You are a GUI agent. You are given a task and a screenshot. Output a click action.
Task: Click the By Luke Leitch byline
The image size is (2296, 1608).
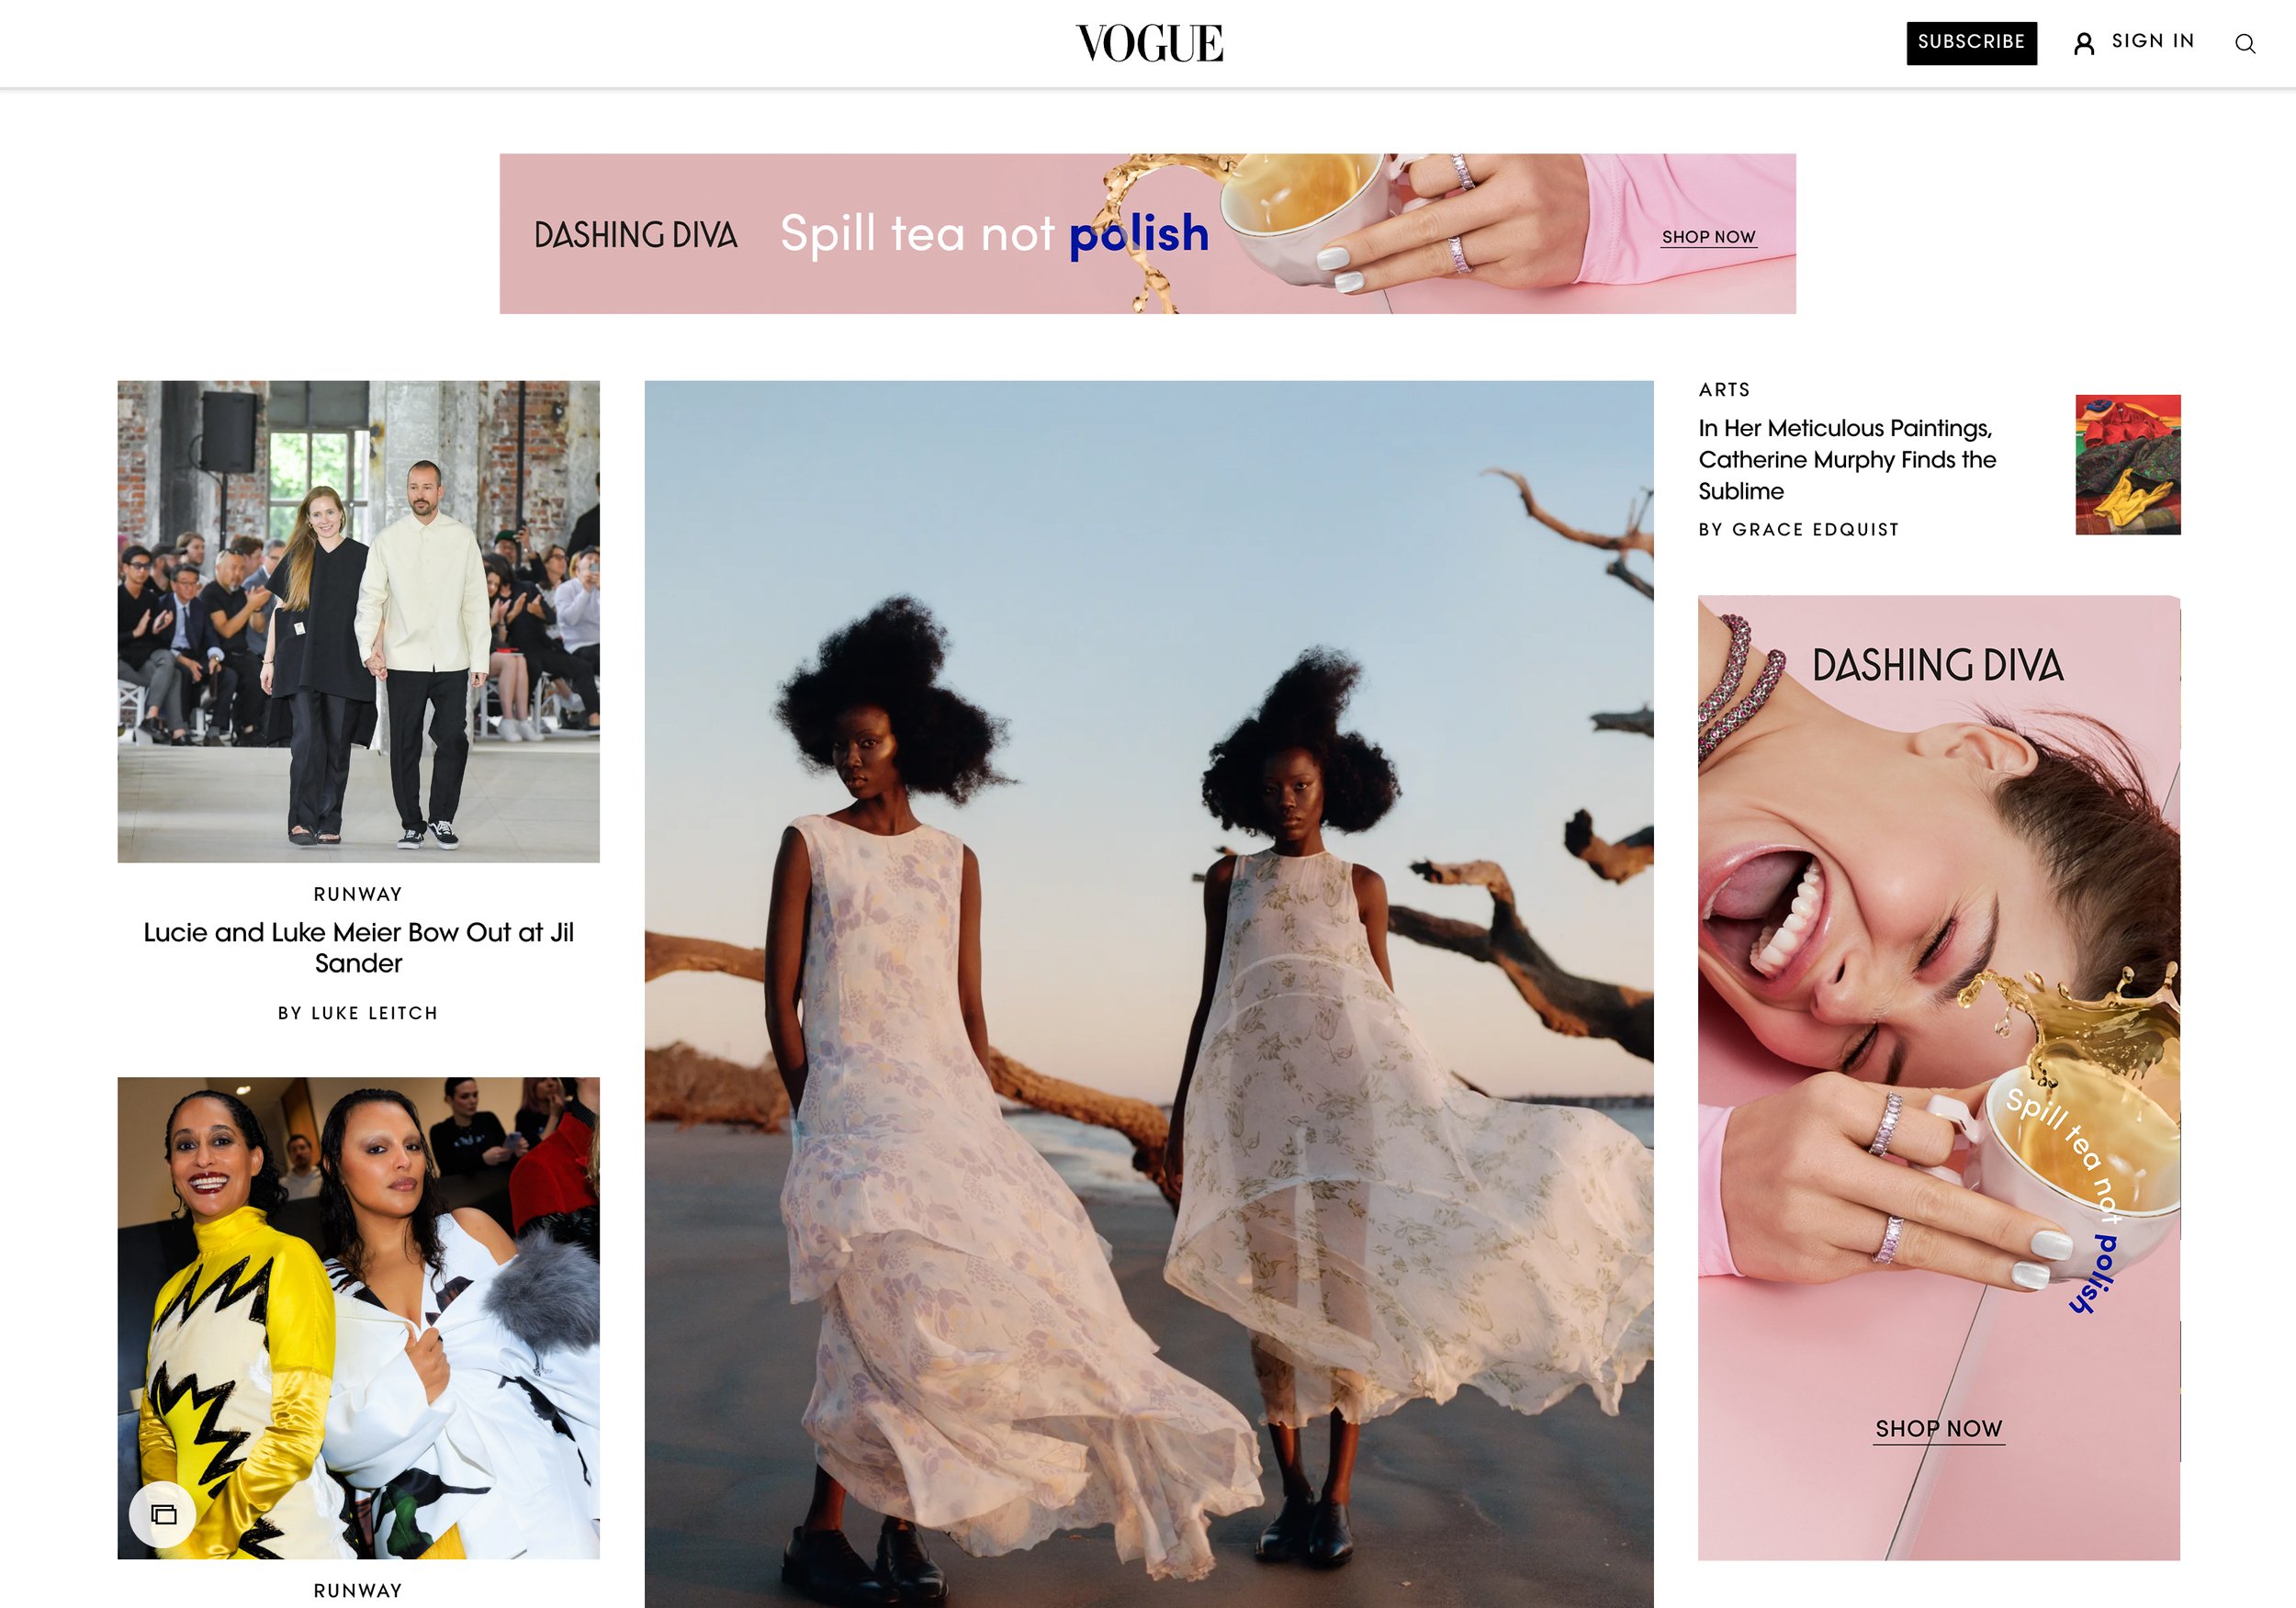click(x=358, y=1013)
